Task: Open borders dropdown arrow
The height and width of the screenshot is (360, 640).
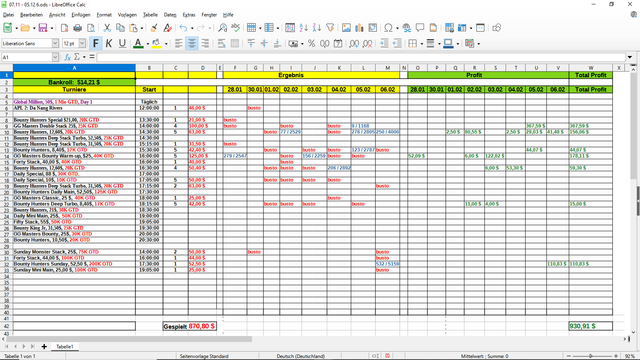Action: click(421, 44)
